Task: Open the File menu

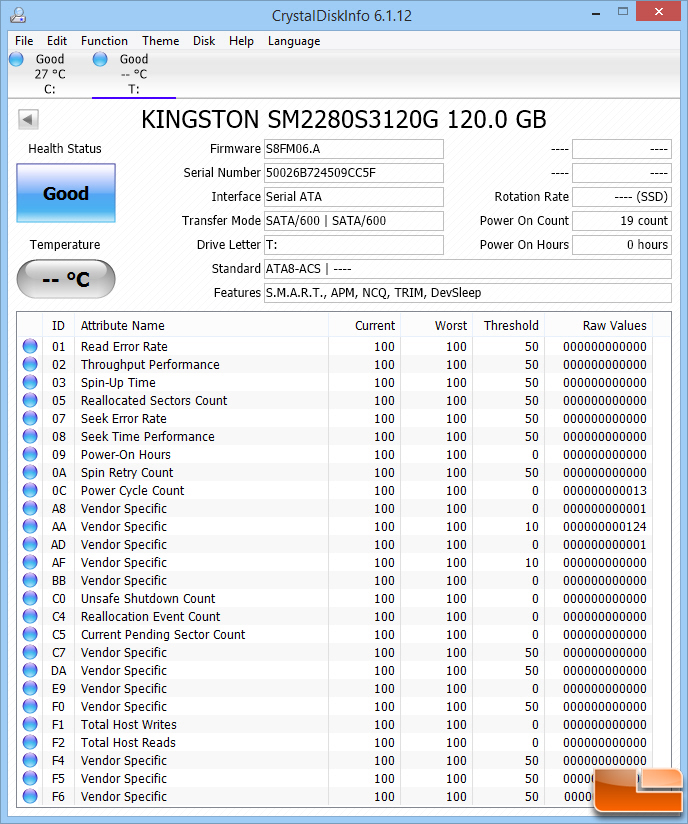Action: (24, 41)
